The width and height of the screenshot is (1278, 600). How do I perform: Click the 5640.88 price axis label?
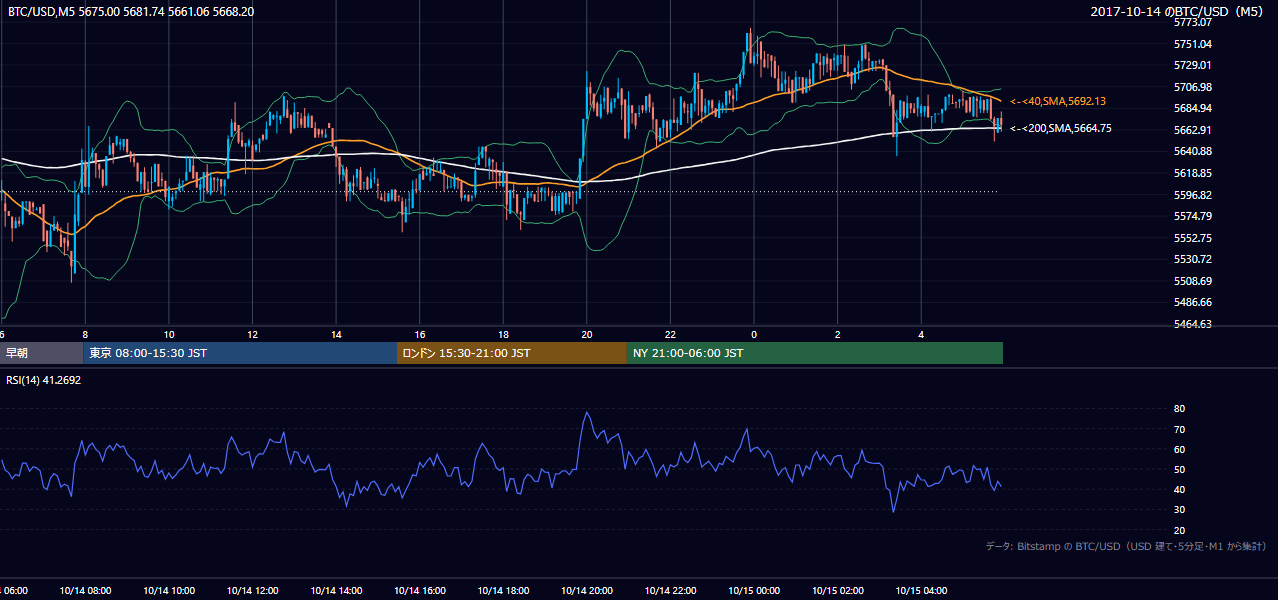1193,151
